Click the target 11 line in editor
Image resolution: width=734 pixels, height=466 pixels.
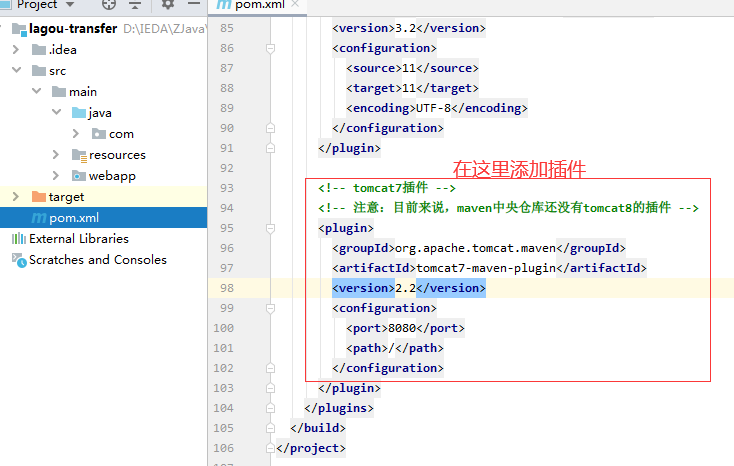(412, 88)
